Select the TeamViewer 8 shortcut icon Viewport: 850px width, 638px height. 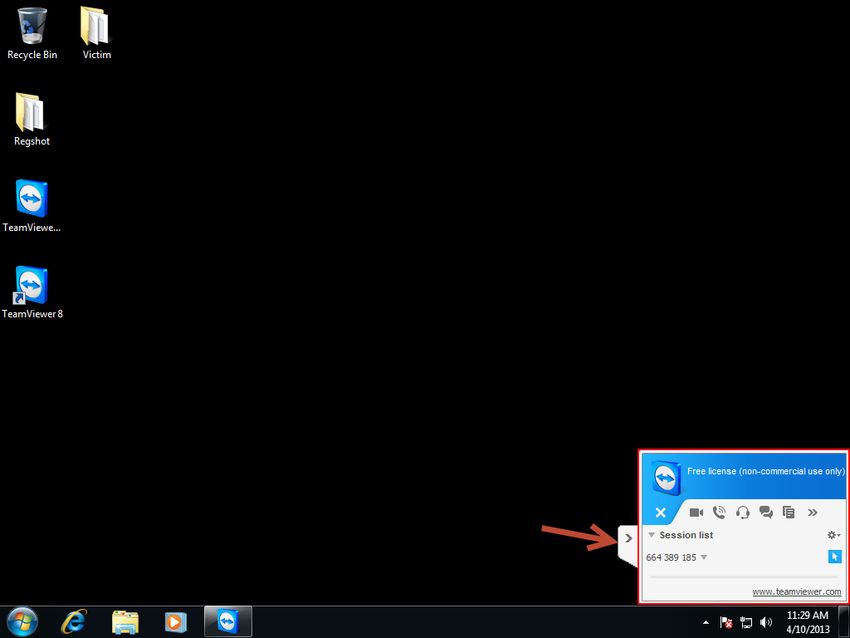[x=32, y=293]
